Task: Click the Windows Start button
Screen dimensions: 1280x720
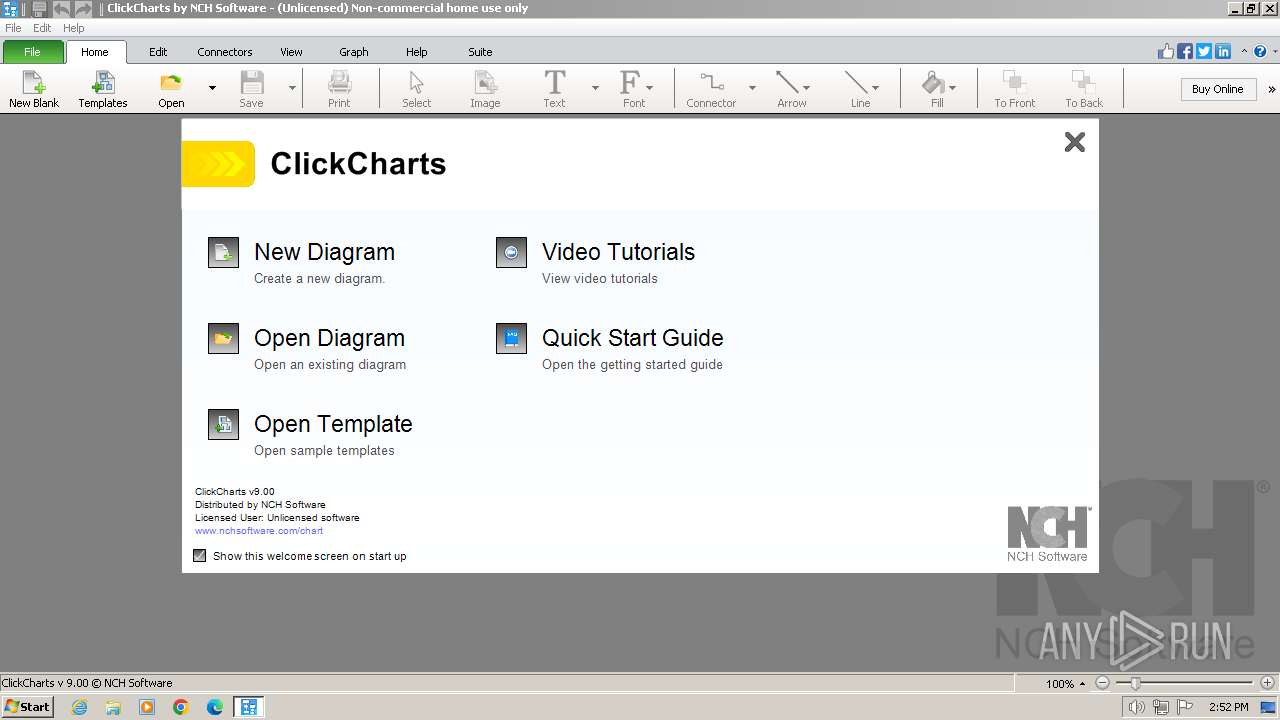Action: pyautogui.click(x=28, y=706)
